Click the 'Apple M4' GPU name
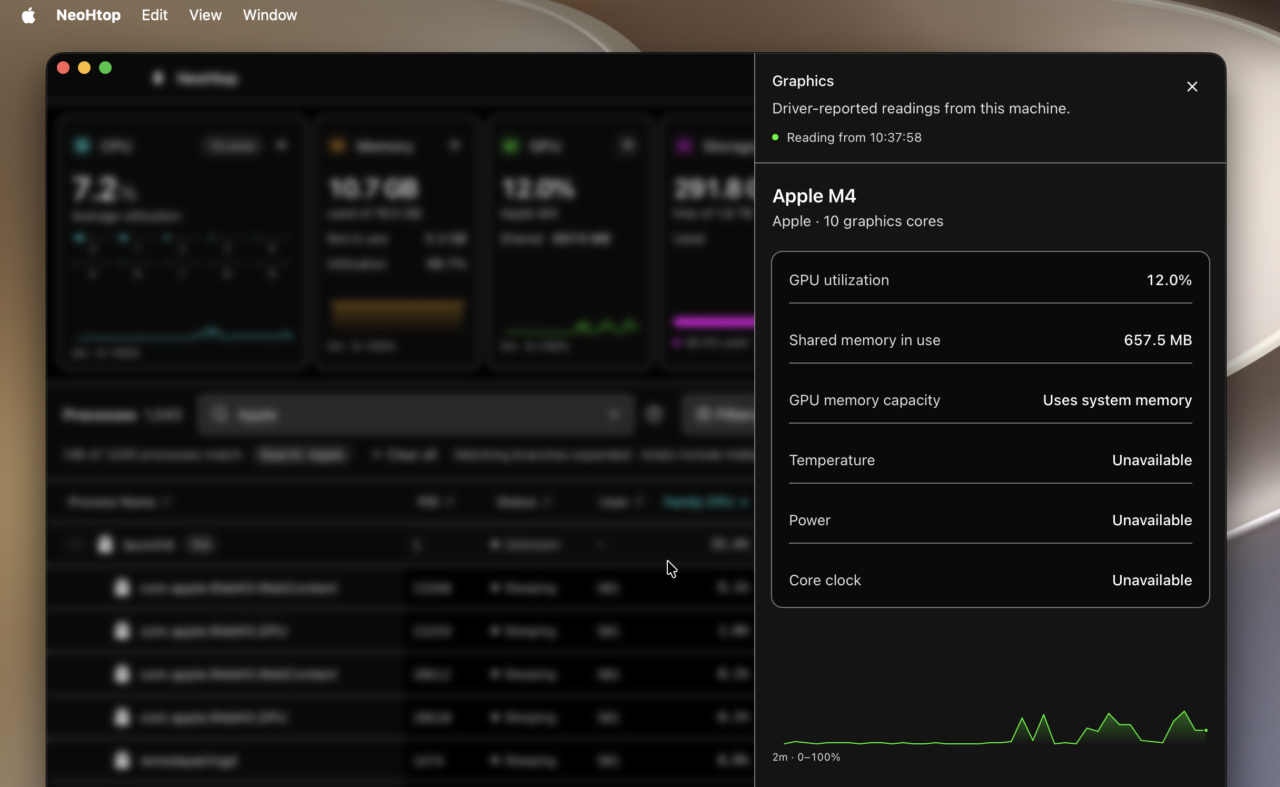The width and height of the screenshot is (1280, 787). pyautogui.click(x=814, y=196)
